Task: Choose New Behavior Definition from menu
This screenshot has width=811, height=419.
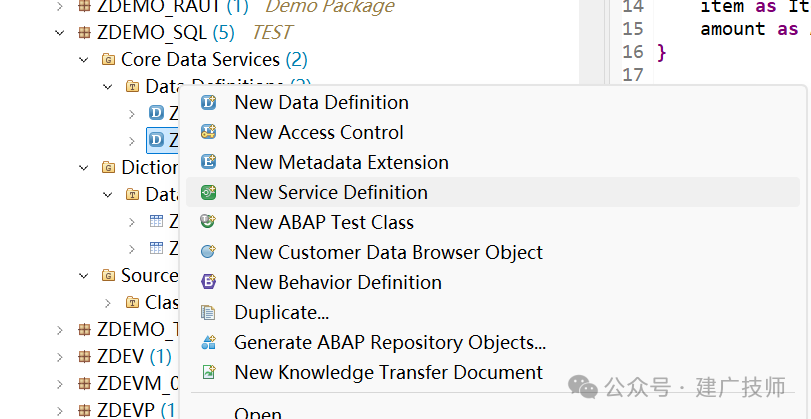Action: pyautogui.click(x=338, y=282)
